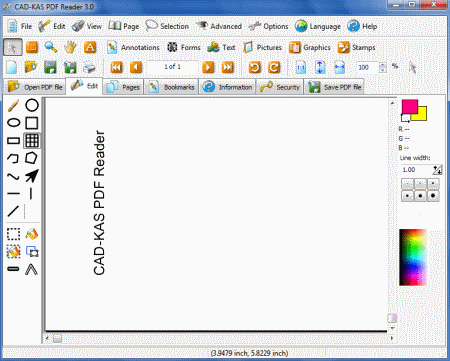This screenshot has height=361, width=450.
Task: Switch to the Security tab
Action: coord(280,87)
